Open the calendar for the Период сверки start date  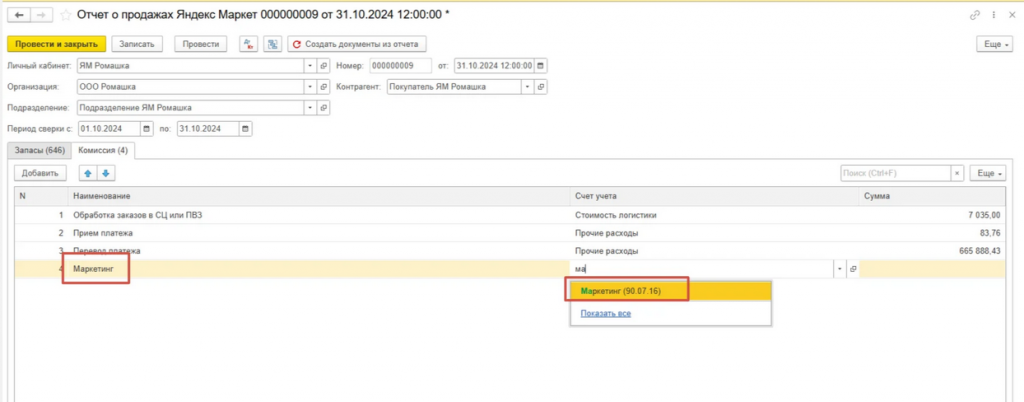(147, 128)
